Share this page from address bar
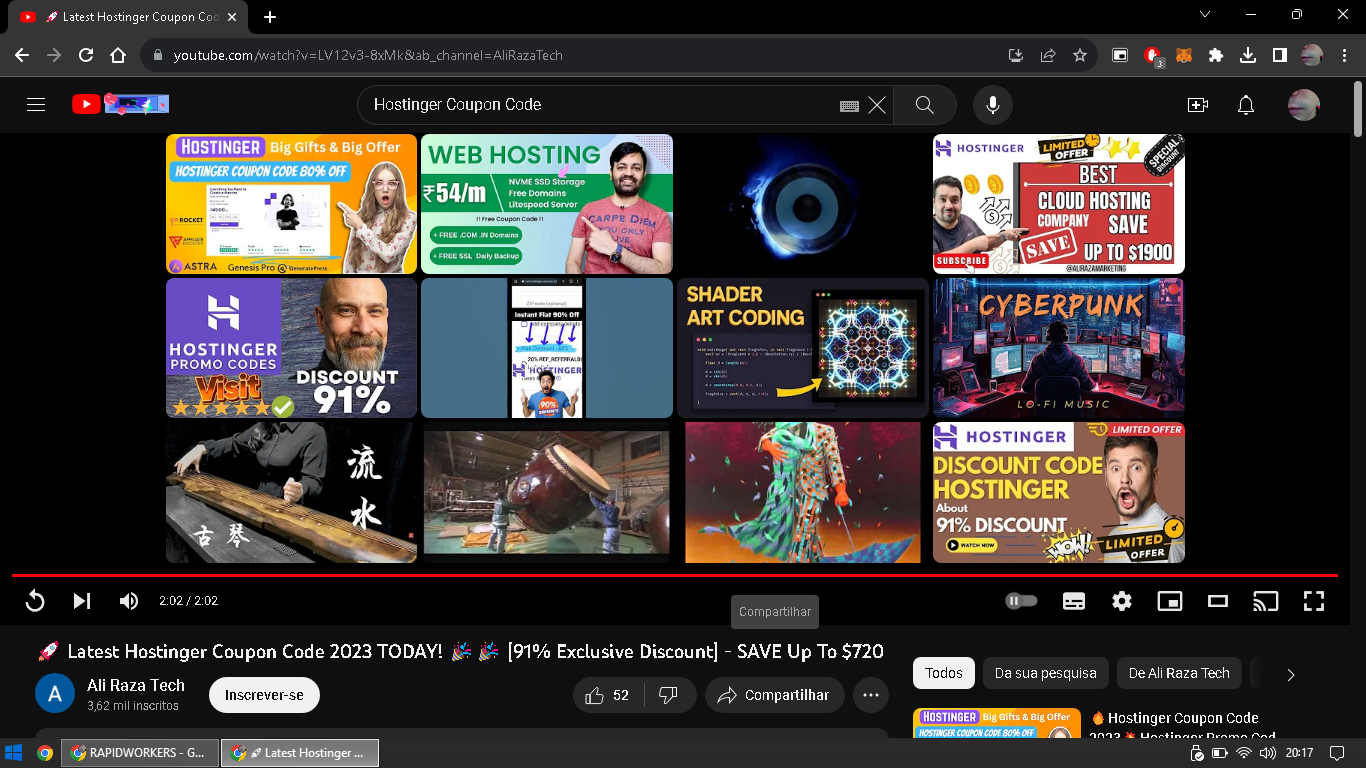Image resolution: width=1366 pixels, height=768 pixels. tap(1048, 55)
